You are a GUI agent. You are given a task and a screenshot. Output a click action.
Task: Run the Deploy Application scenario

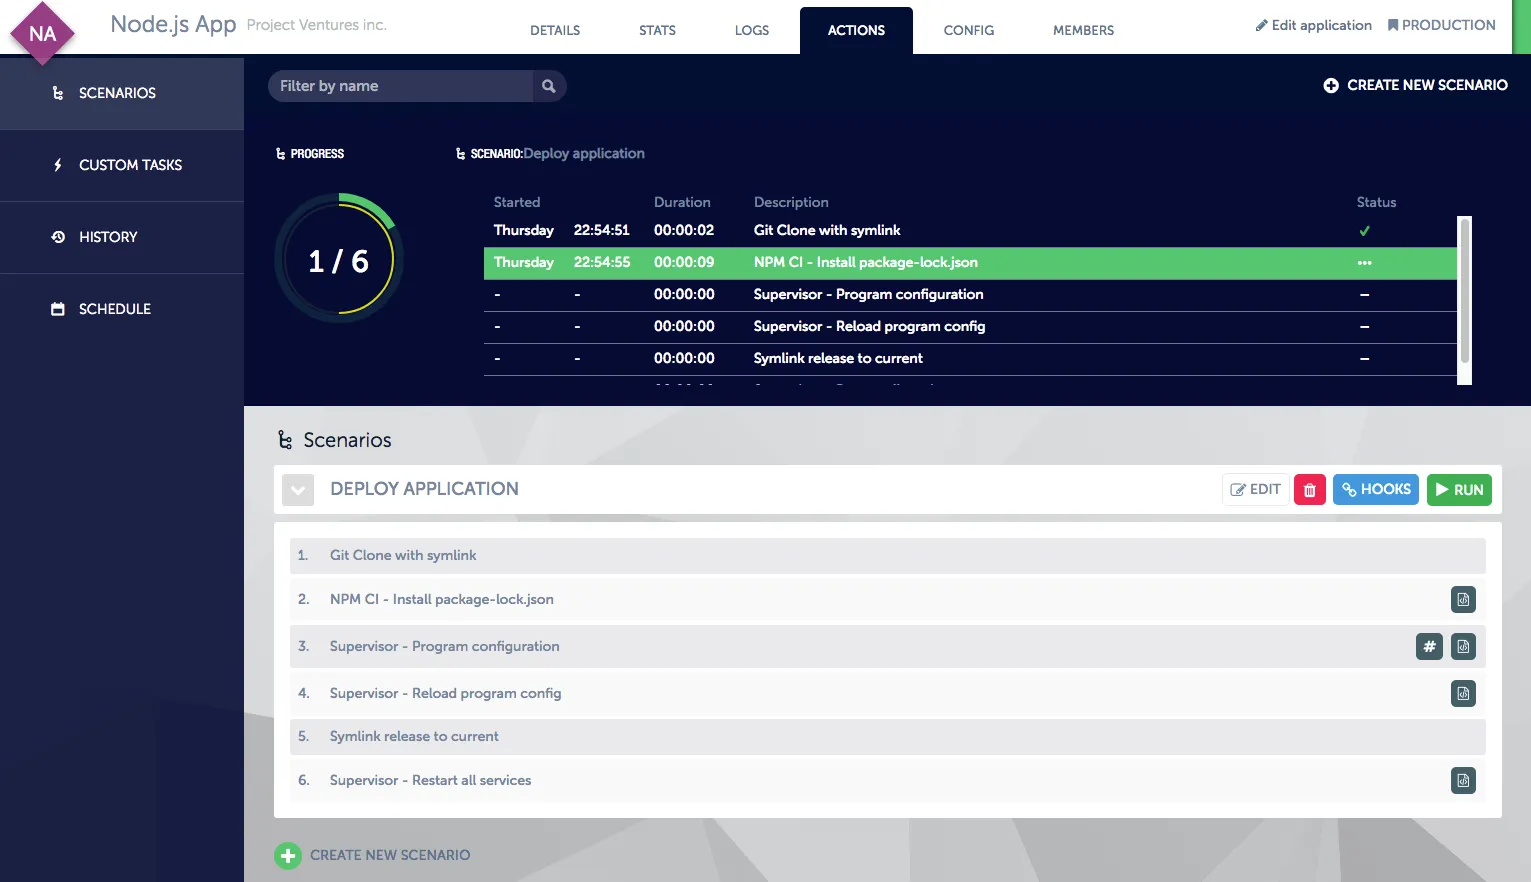click(x=1459, y=490)
